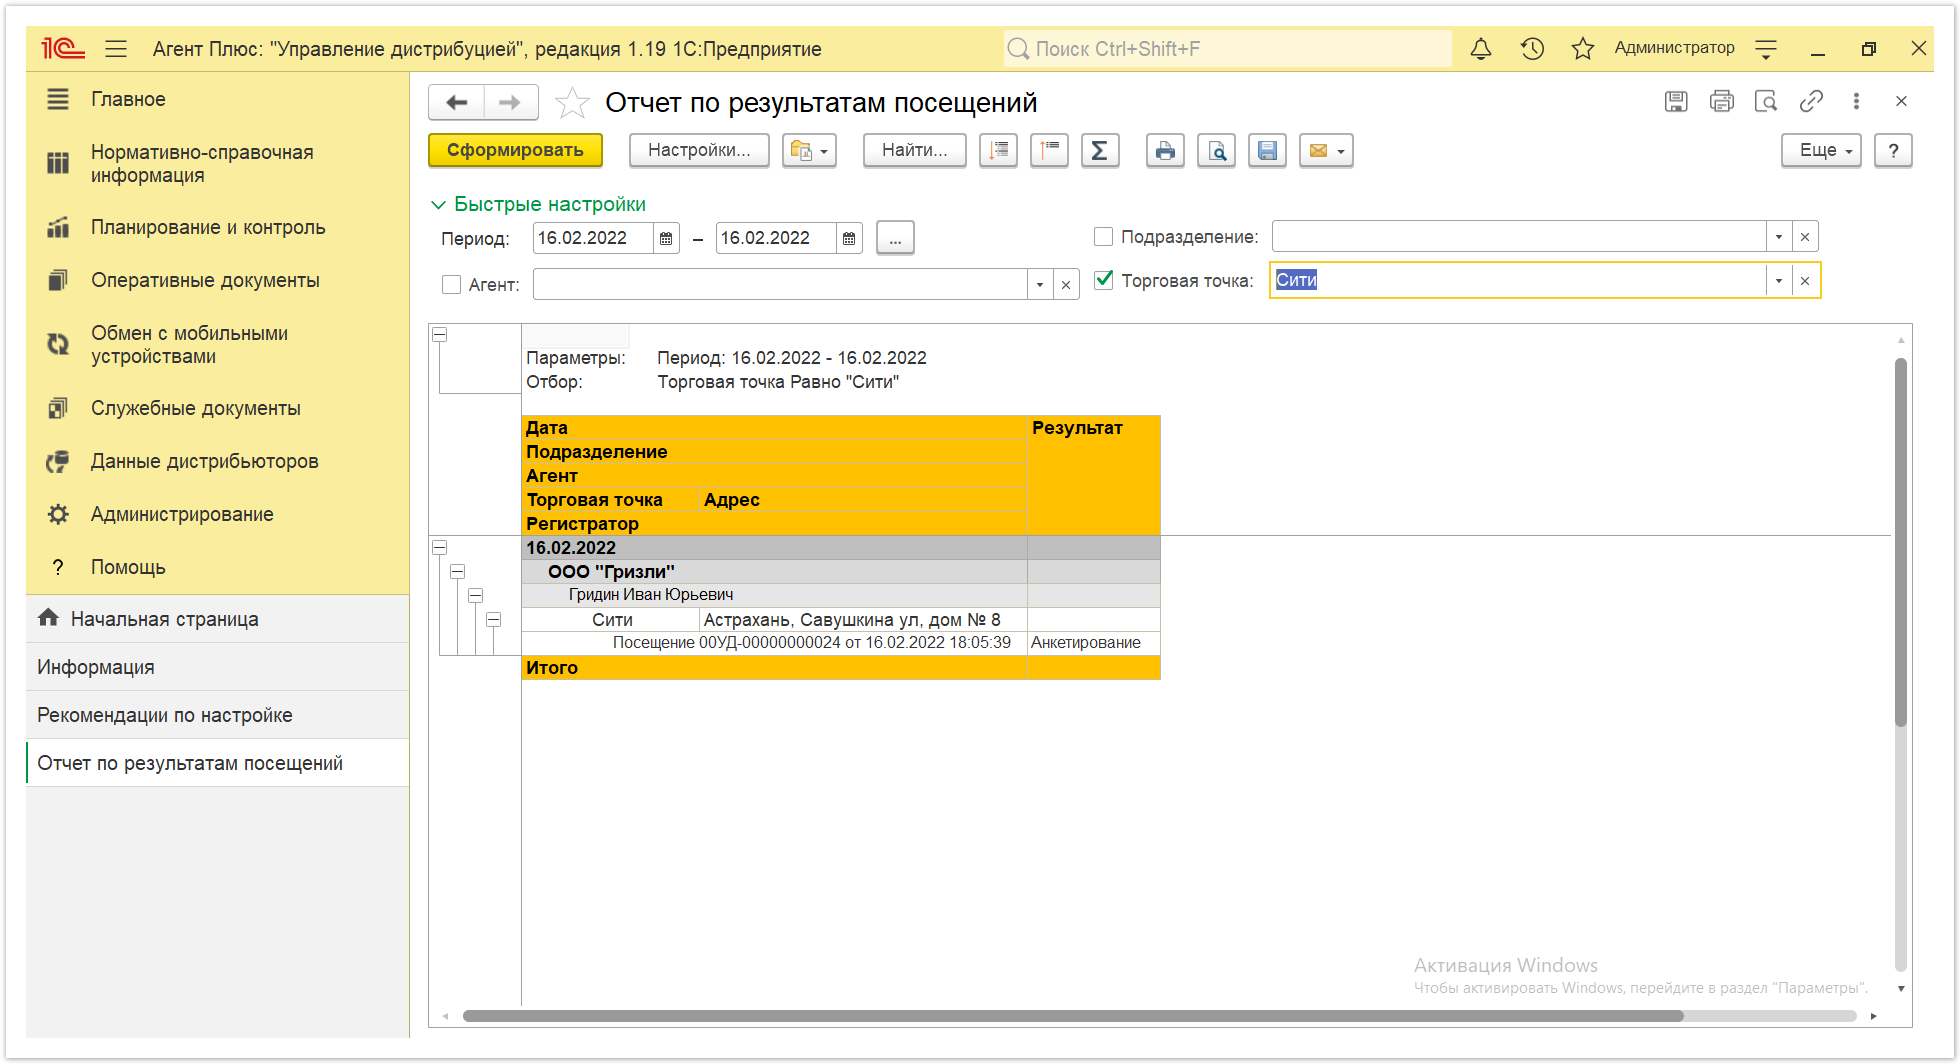
Task: Click the print icon in the header
Action: coord(1721,101)
